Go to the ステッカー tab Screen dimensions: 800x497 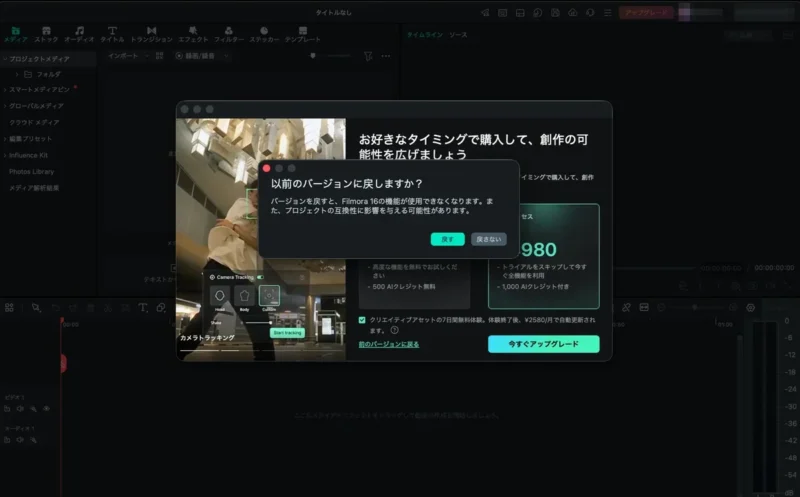(264, 34)
